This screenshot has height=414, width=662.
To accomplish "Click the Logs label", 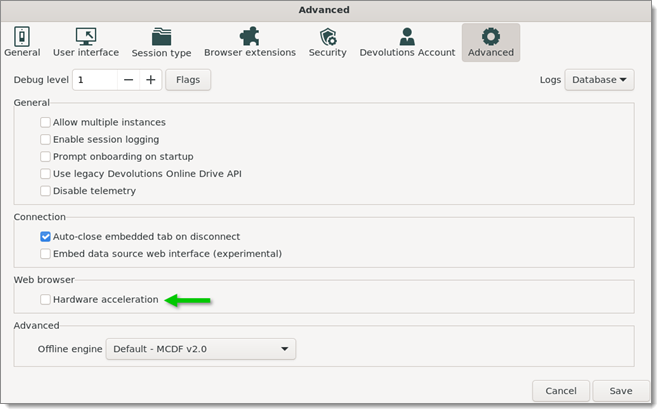I will coord(550,80).
